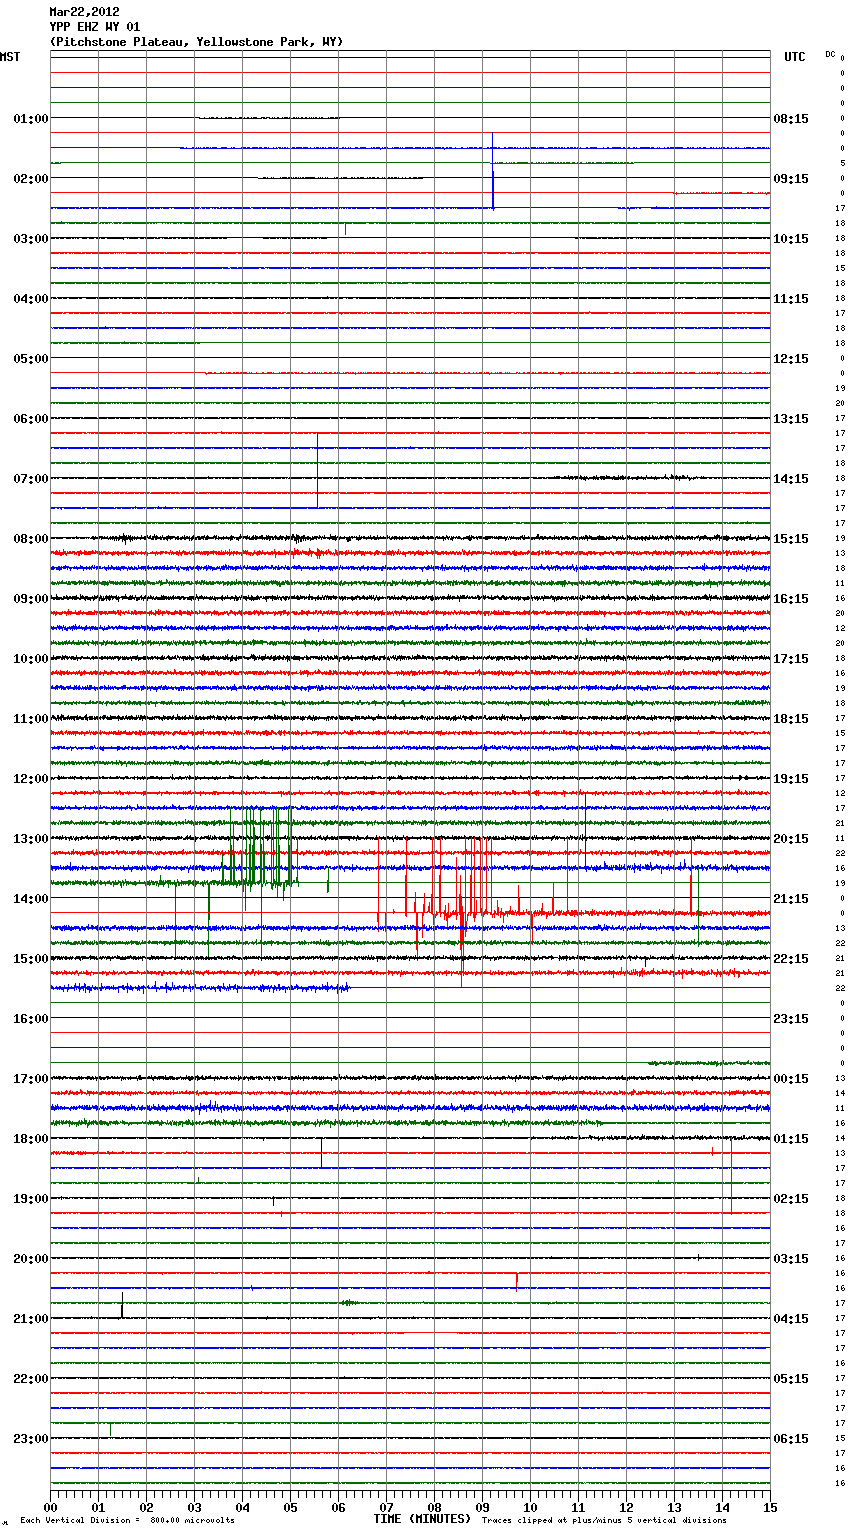Select the 04:00 MST row label

pyautogui.click(x=31, y=299)
